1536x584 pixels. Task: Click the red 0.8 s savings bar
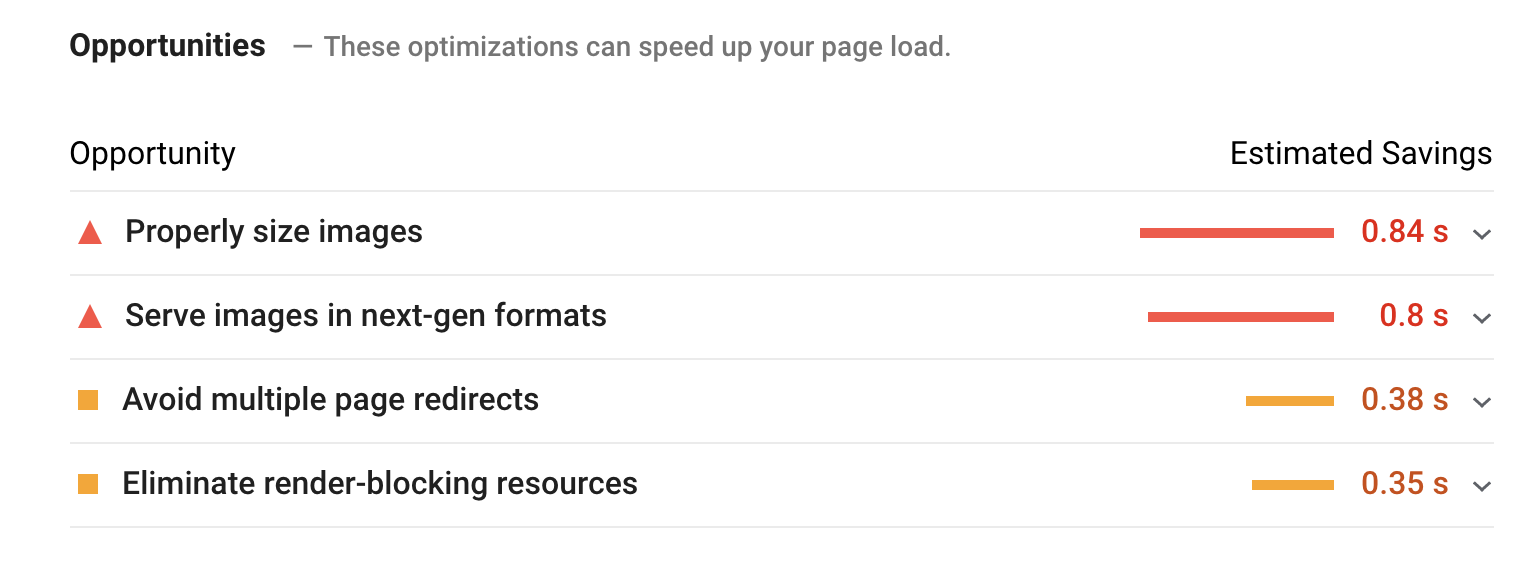(1240, 317)
